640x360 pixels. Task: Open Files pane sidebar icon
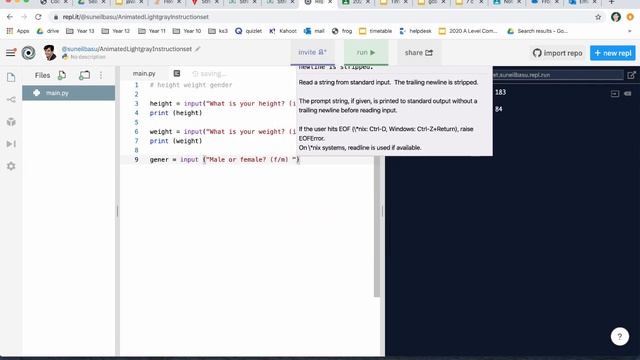[x=11, y=77]
